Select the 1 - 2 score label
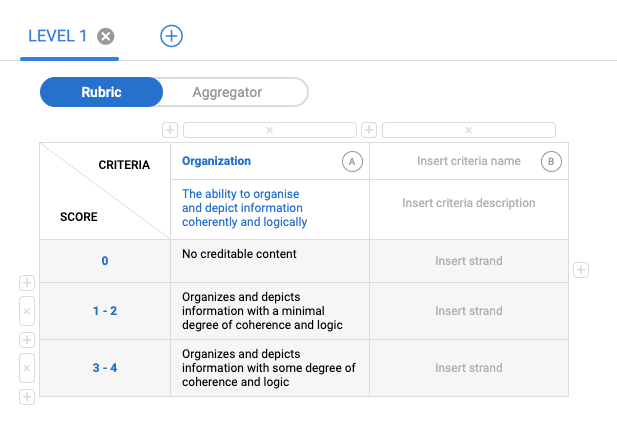 [105, 311]
